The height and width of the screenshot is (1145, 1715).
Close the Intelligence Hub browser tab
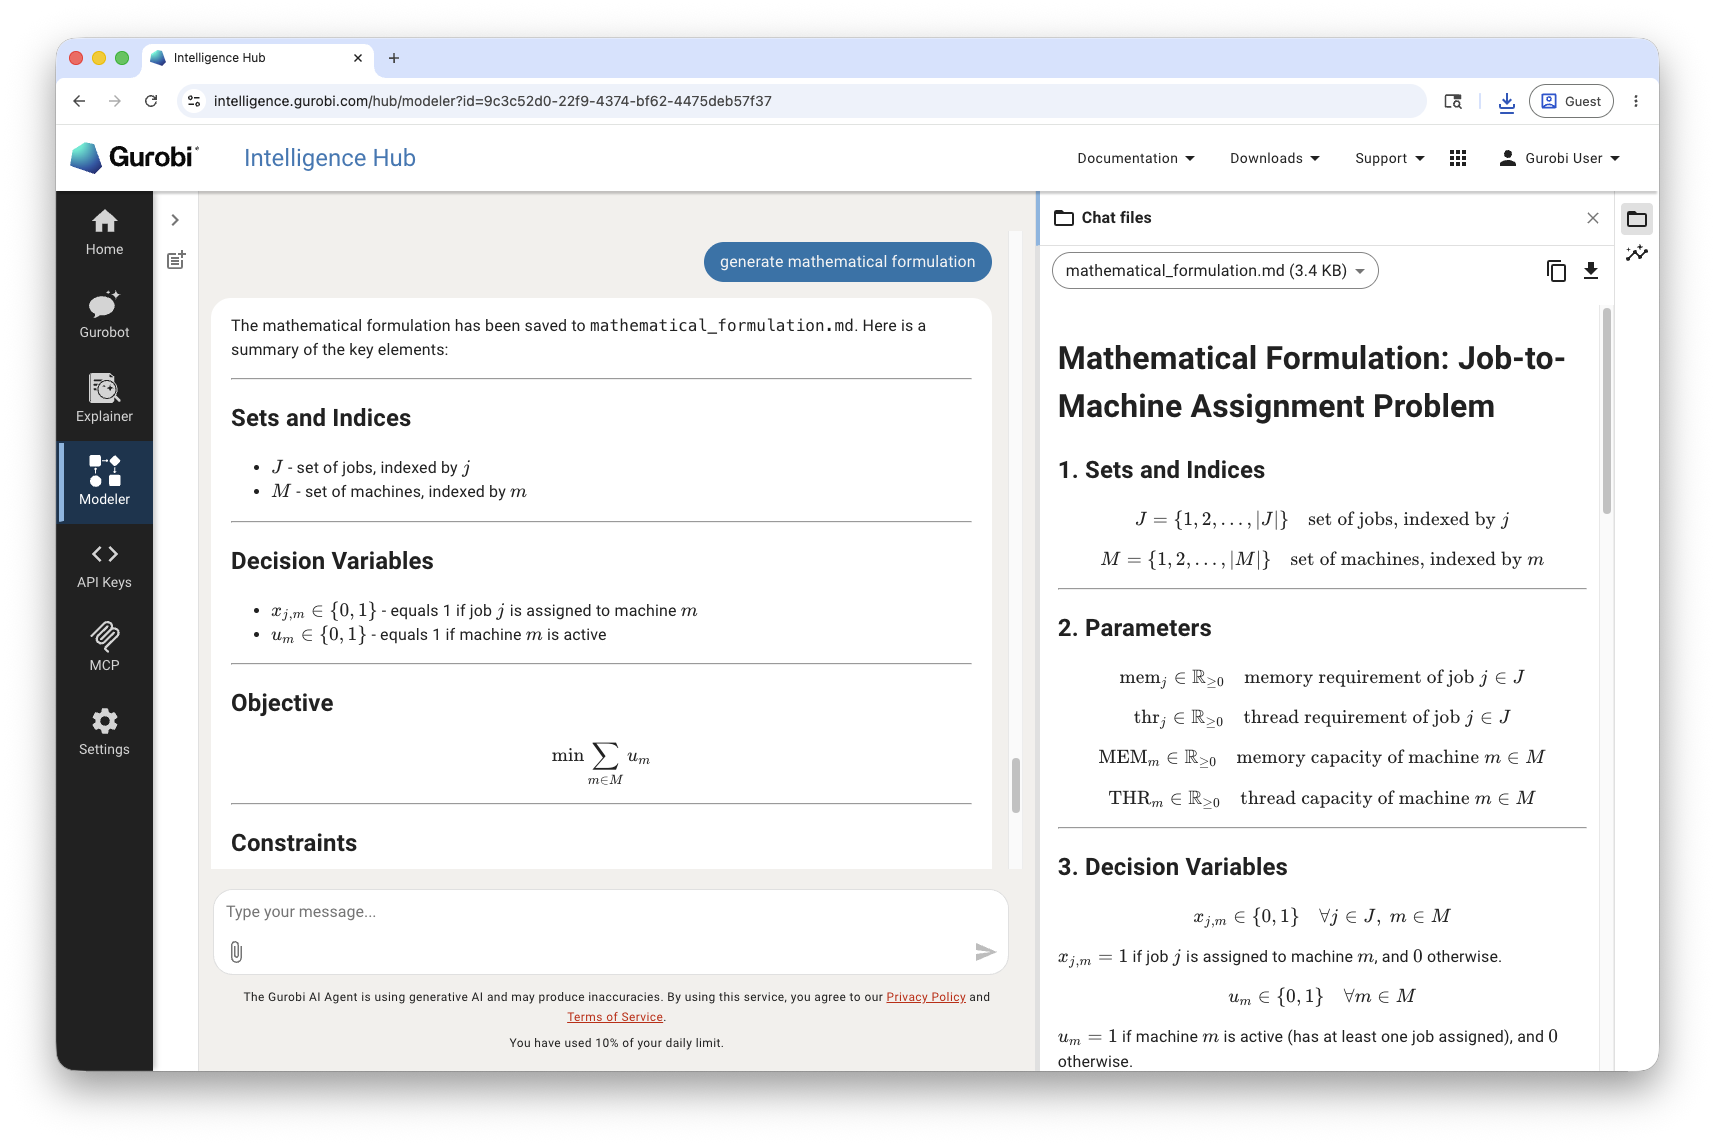[358, 58]
